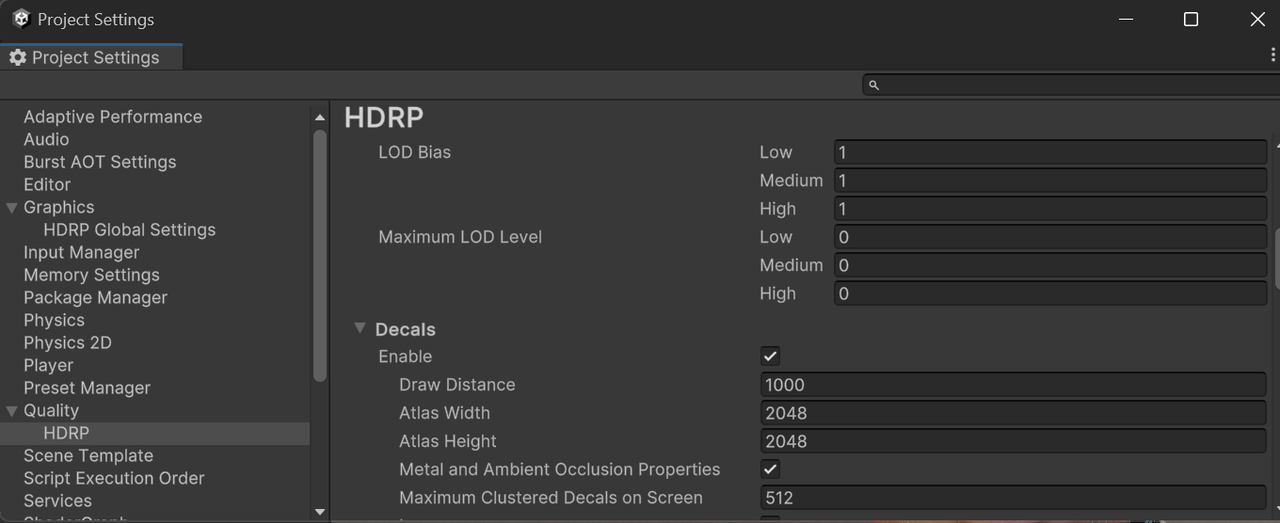Select Audio settings category
The image size is (1280, 523).
click(46, 139)
